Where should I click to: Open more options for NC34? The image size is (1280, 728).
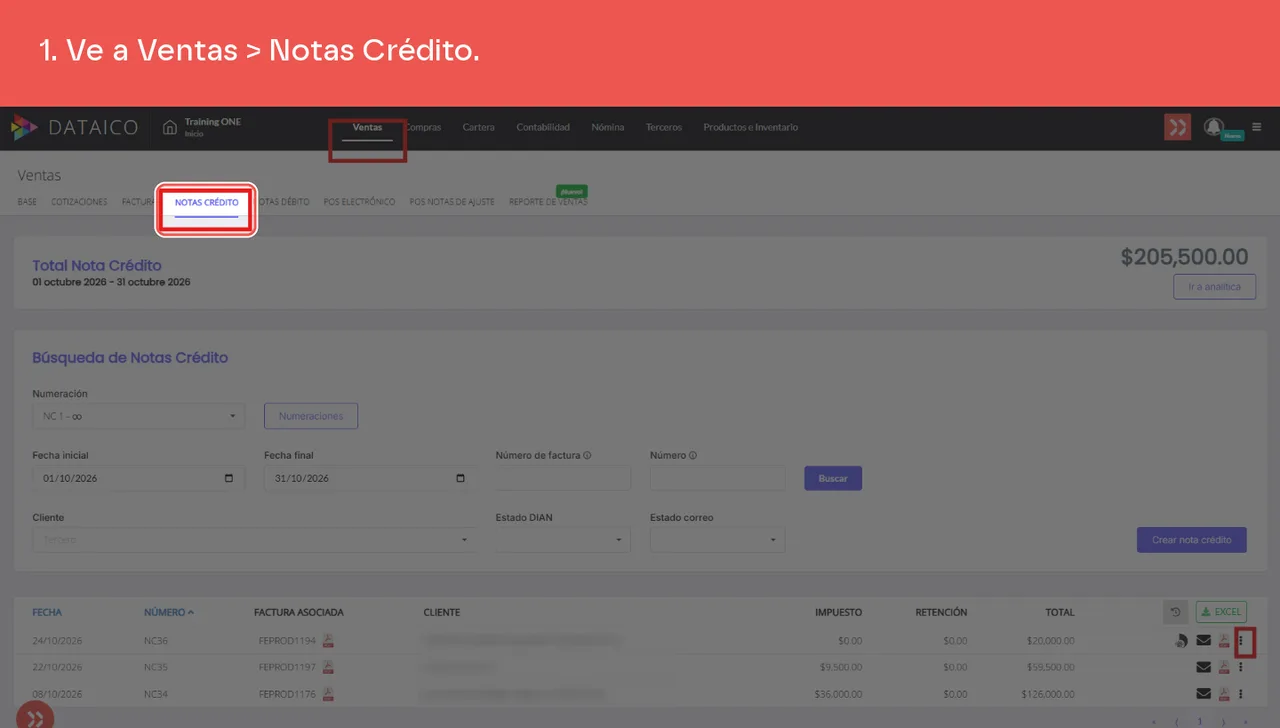pyautogui.click(x=1241, y=694)
